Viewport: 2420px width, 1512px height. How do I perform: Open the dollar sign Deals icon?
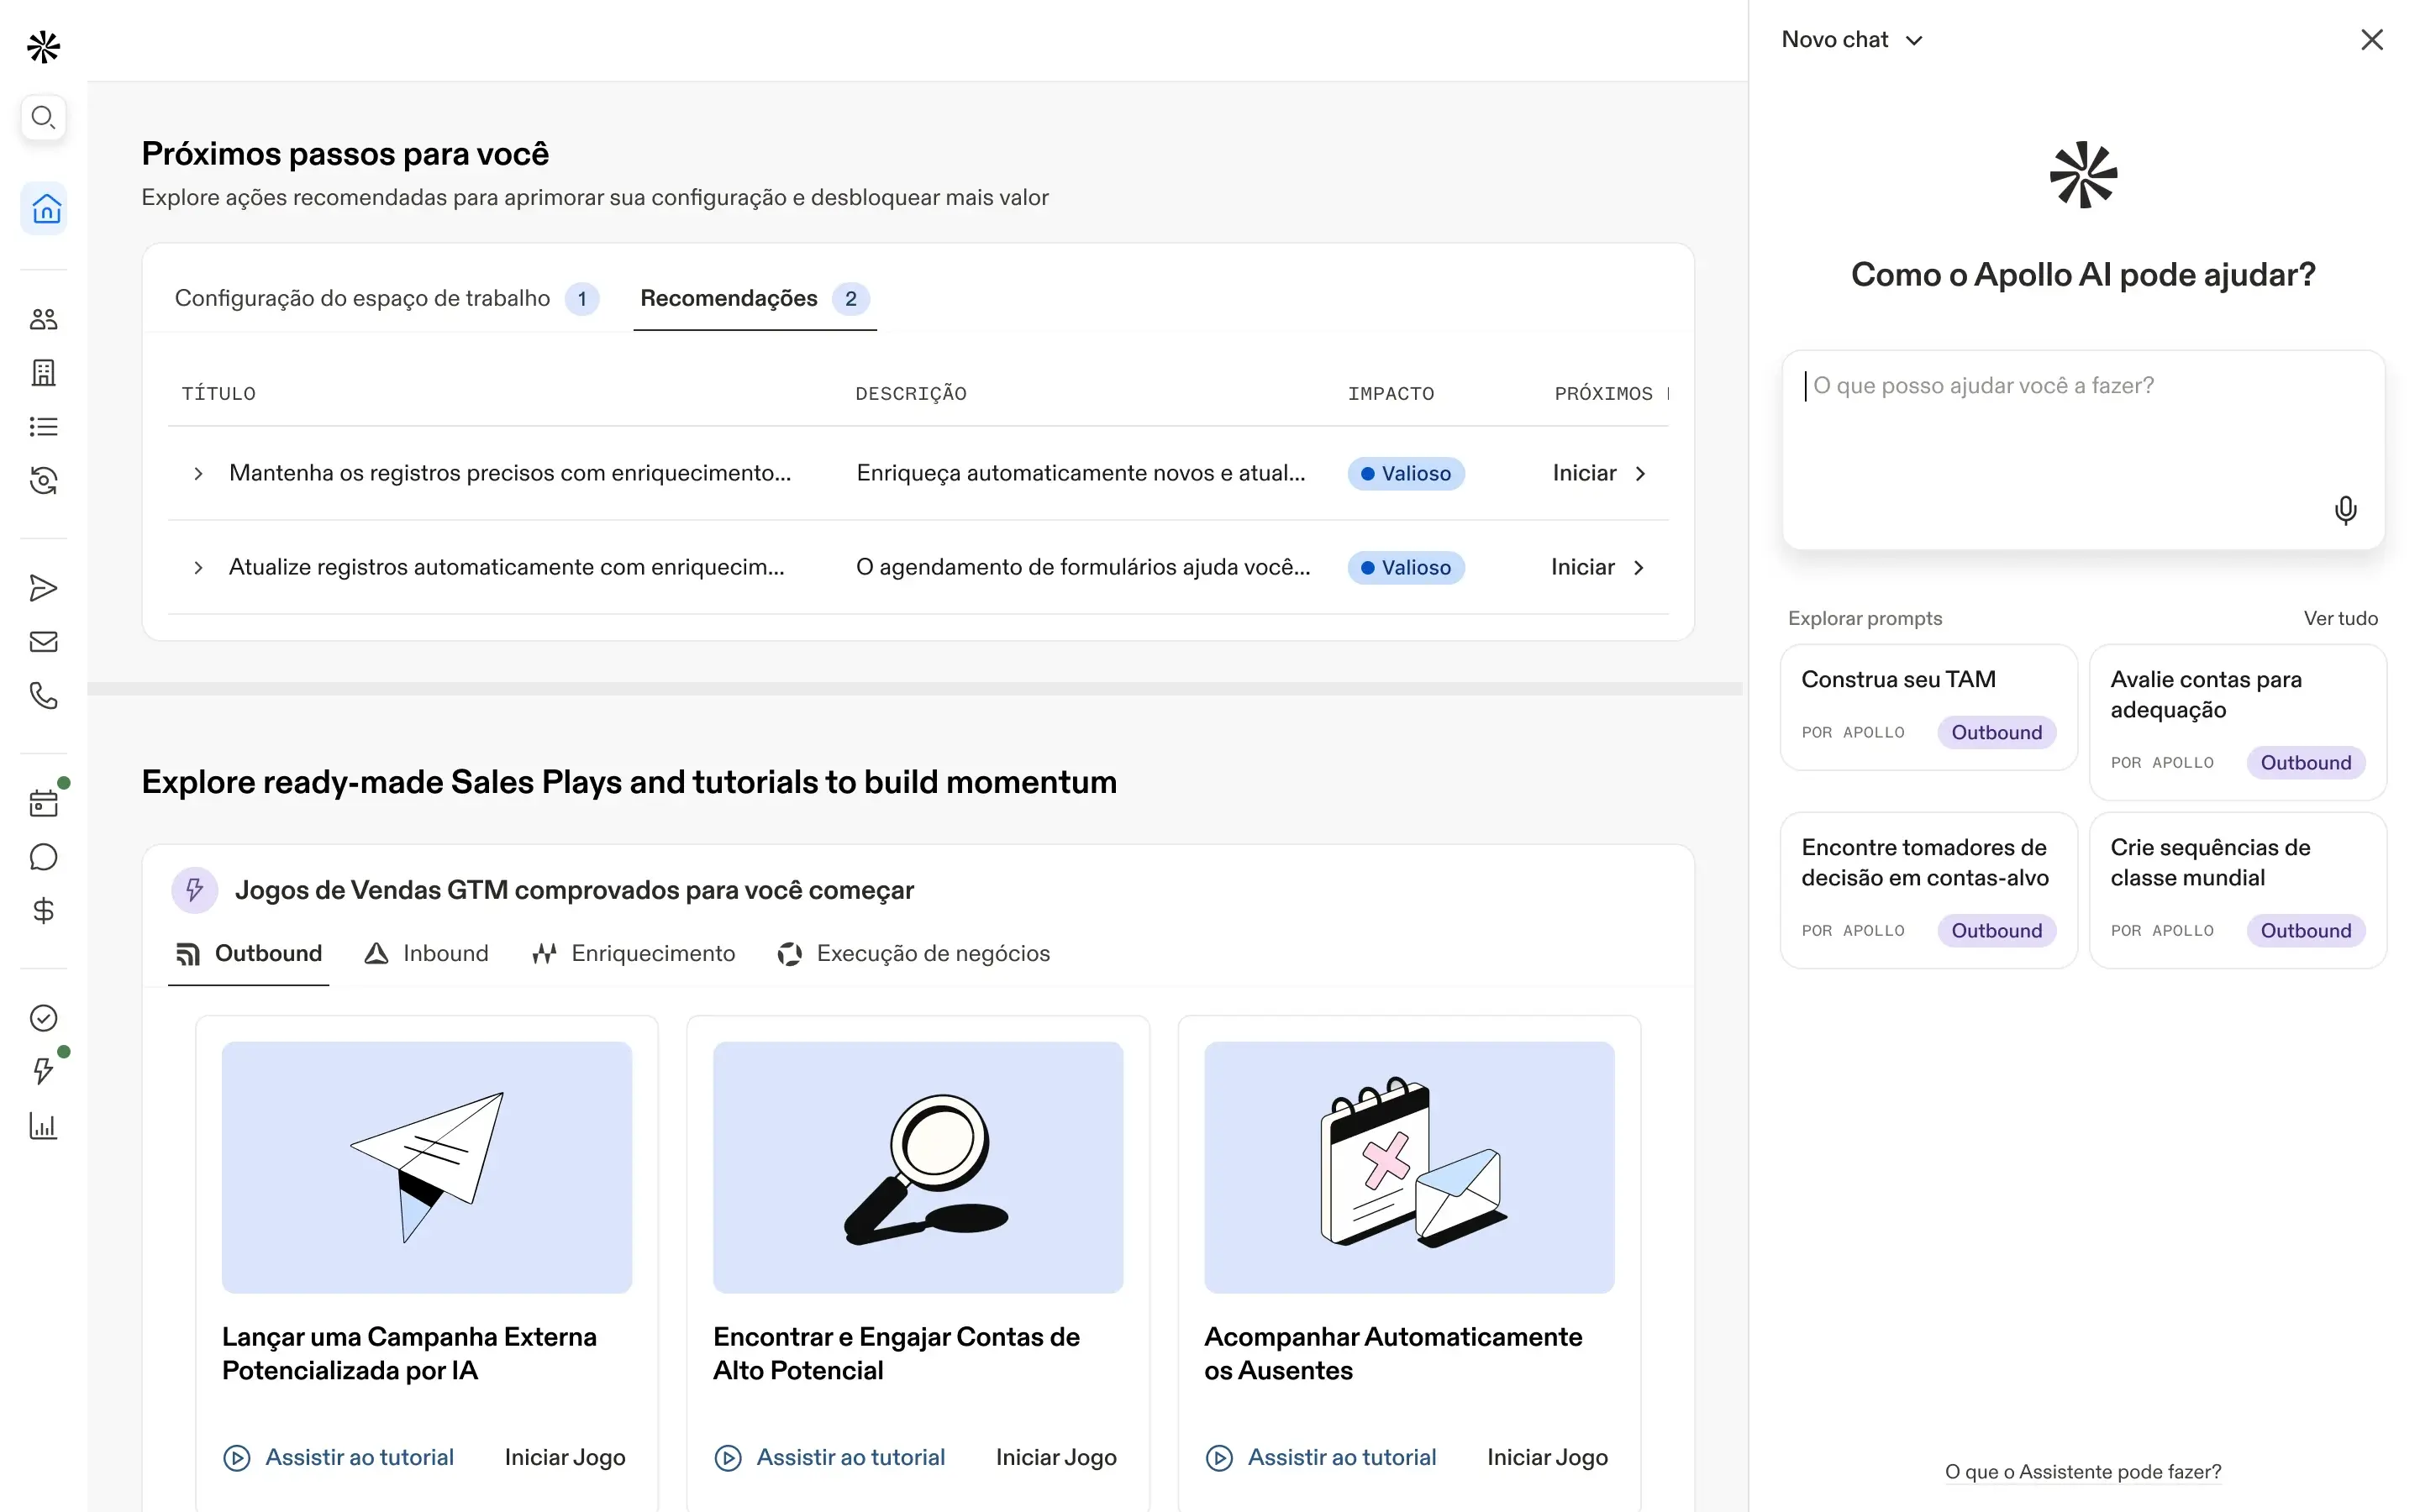[x=43, y=910]
